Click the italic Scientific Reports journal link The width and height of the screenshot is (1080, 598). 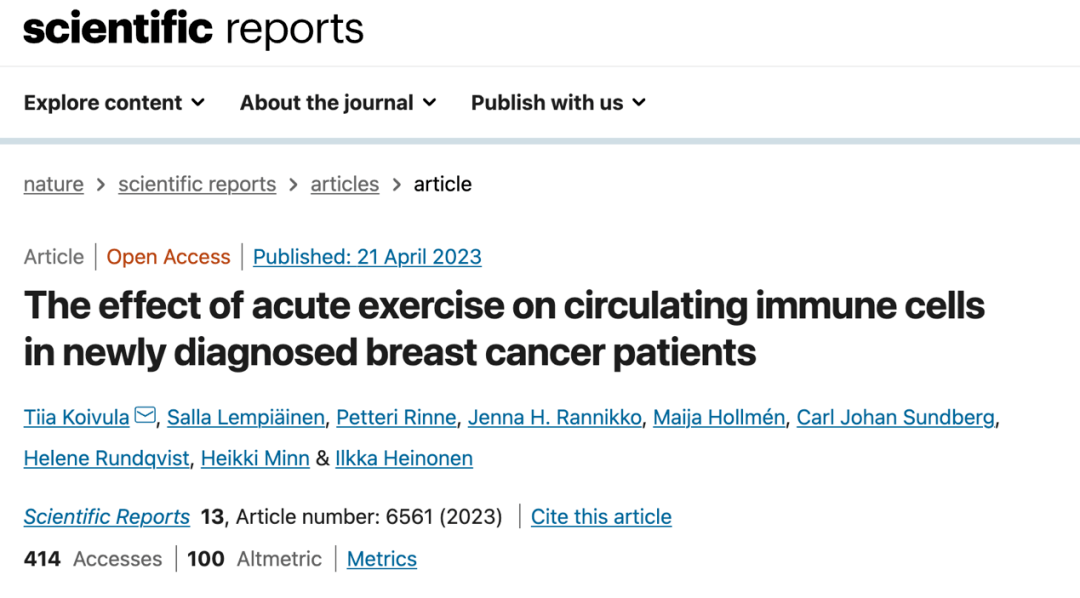(107, 517)
